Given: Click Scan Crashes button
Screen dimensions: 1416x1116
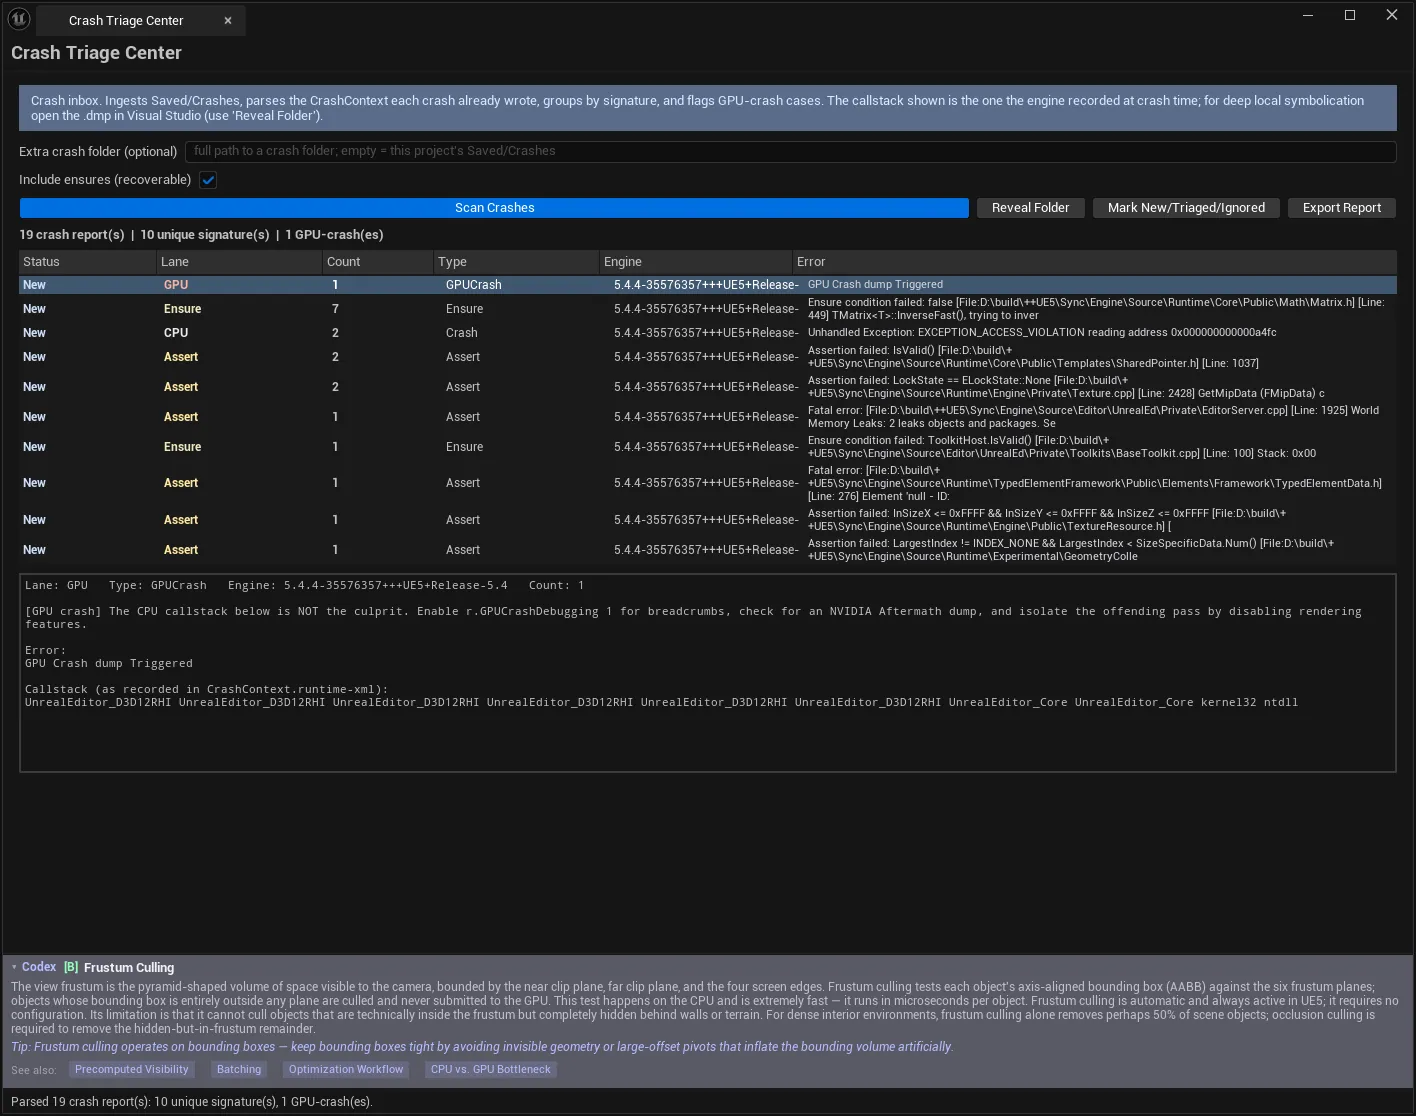Looking at the screenshot, I should (x=494, y=208).
